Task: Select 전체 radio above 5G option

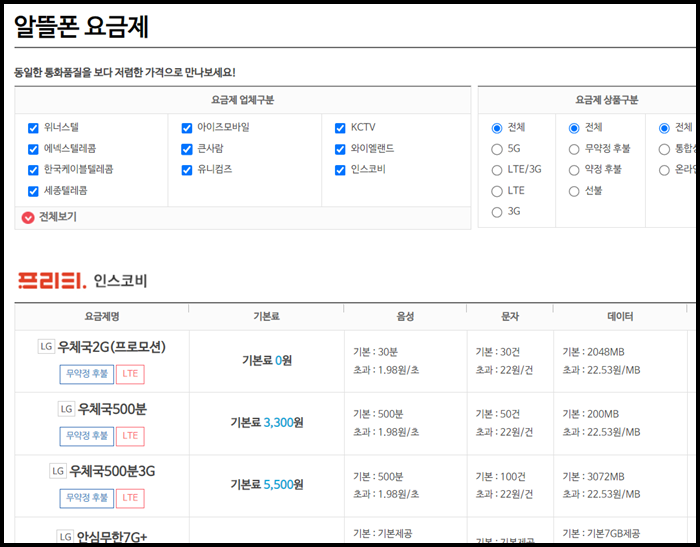Action: point(497,128)
